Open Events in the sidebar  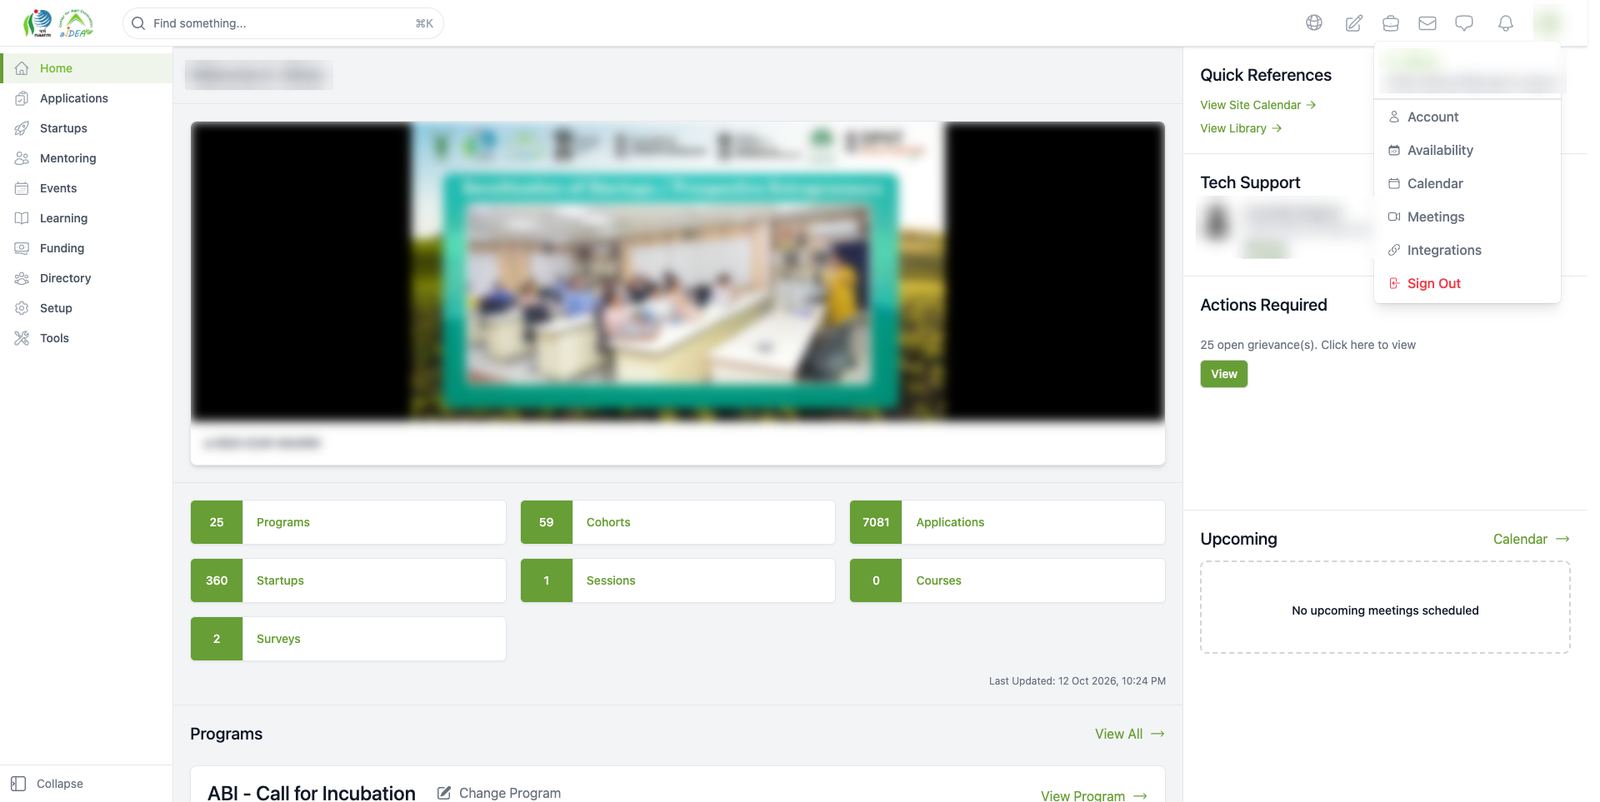click(x=86, y=188)
